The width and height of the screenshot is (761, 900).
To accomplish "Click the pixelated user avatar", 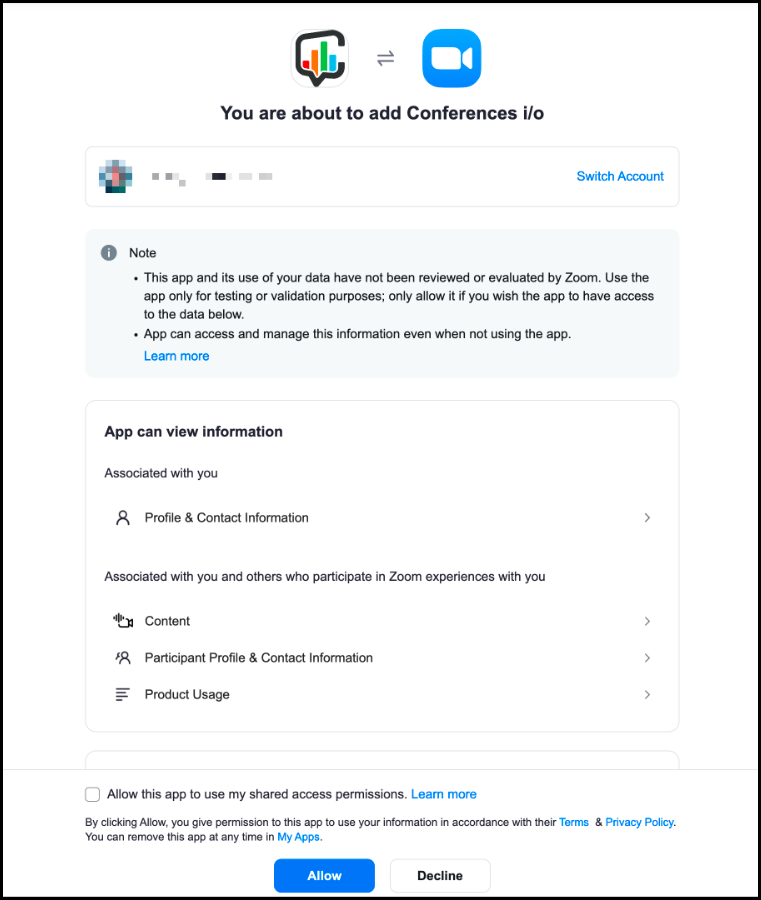I will (x=115, y=176).
